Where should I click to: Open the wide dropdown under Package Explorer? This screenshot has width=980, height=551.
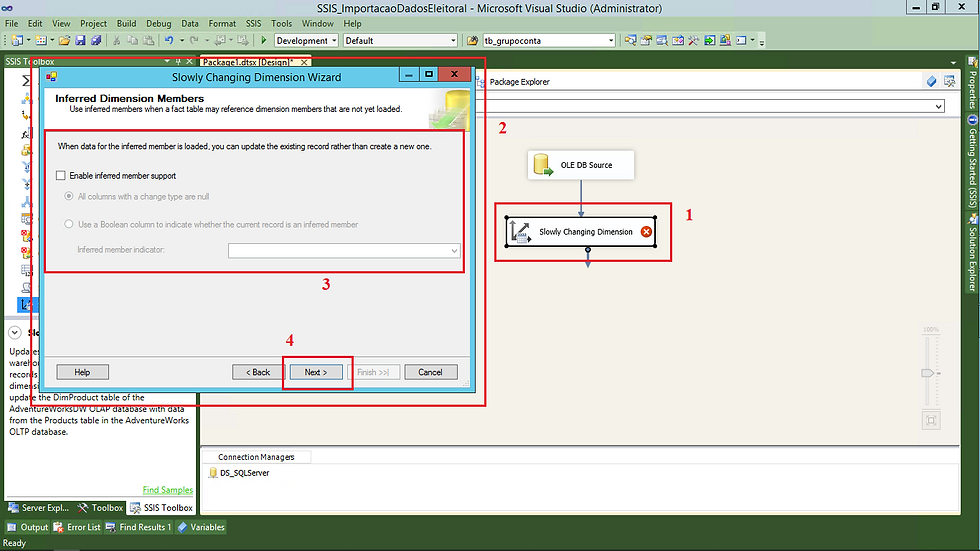[x=938, y=107]
